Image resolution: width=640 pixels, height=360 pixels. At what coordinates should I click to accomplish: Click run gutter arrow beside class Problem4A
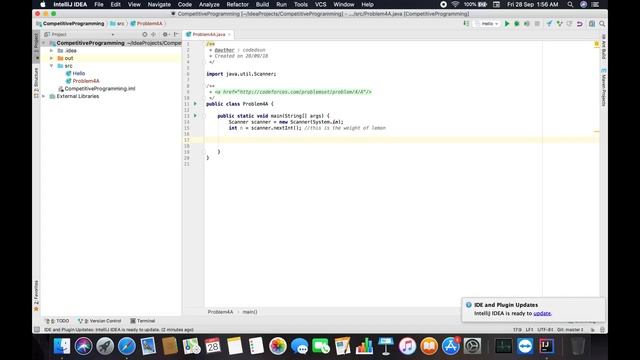195,104
